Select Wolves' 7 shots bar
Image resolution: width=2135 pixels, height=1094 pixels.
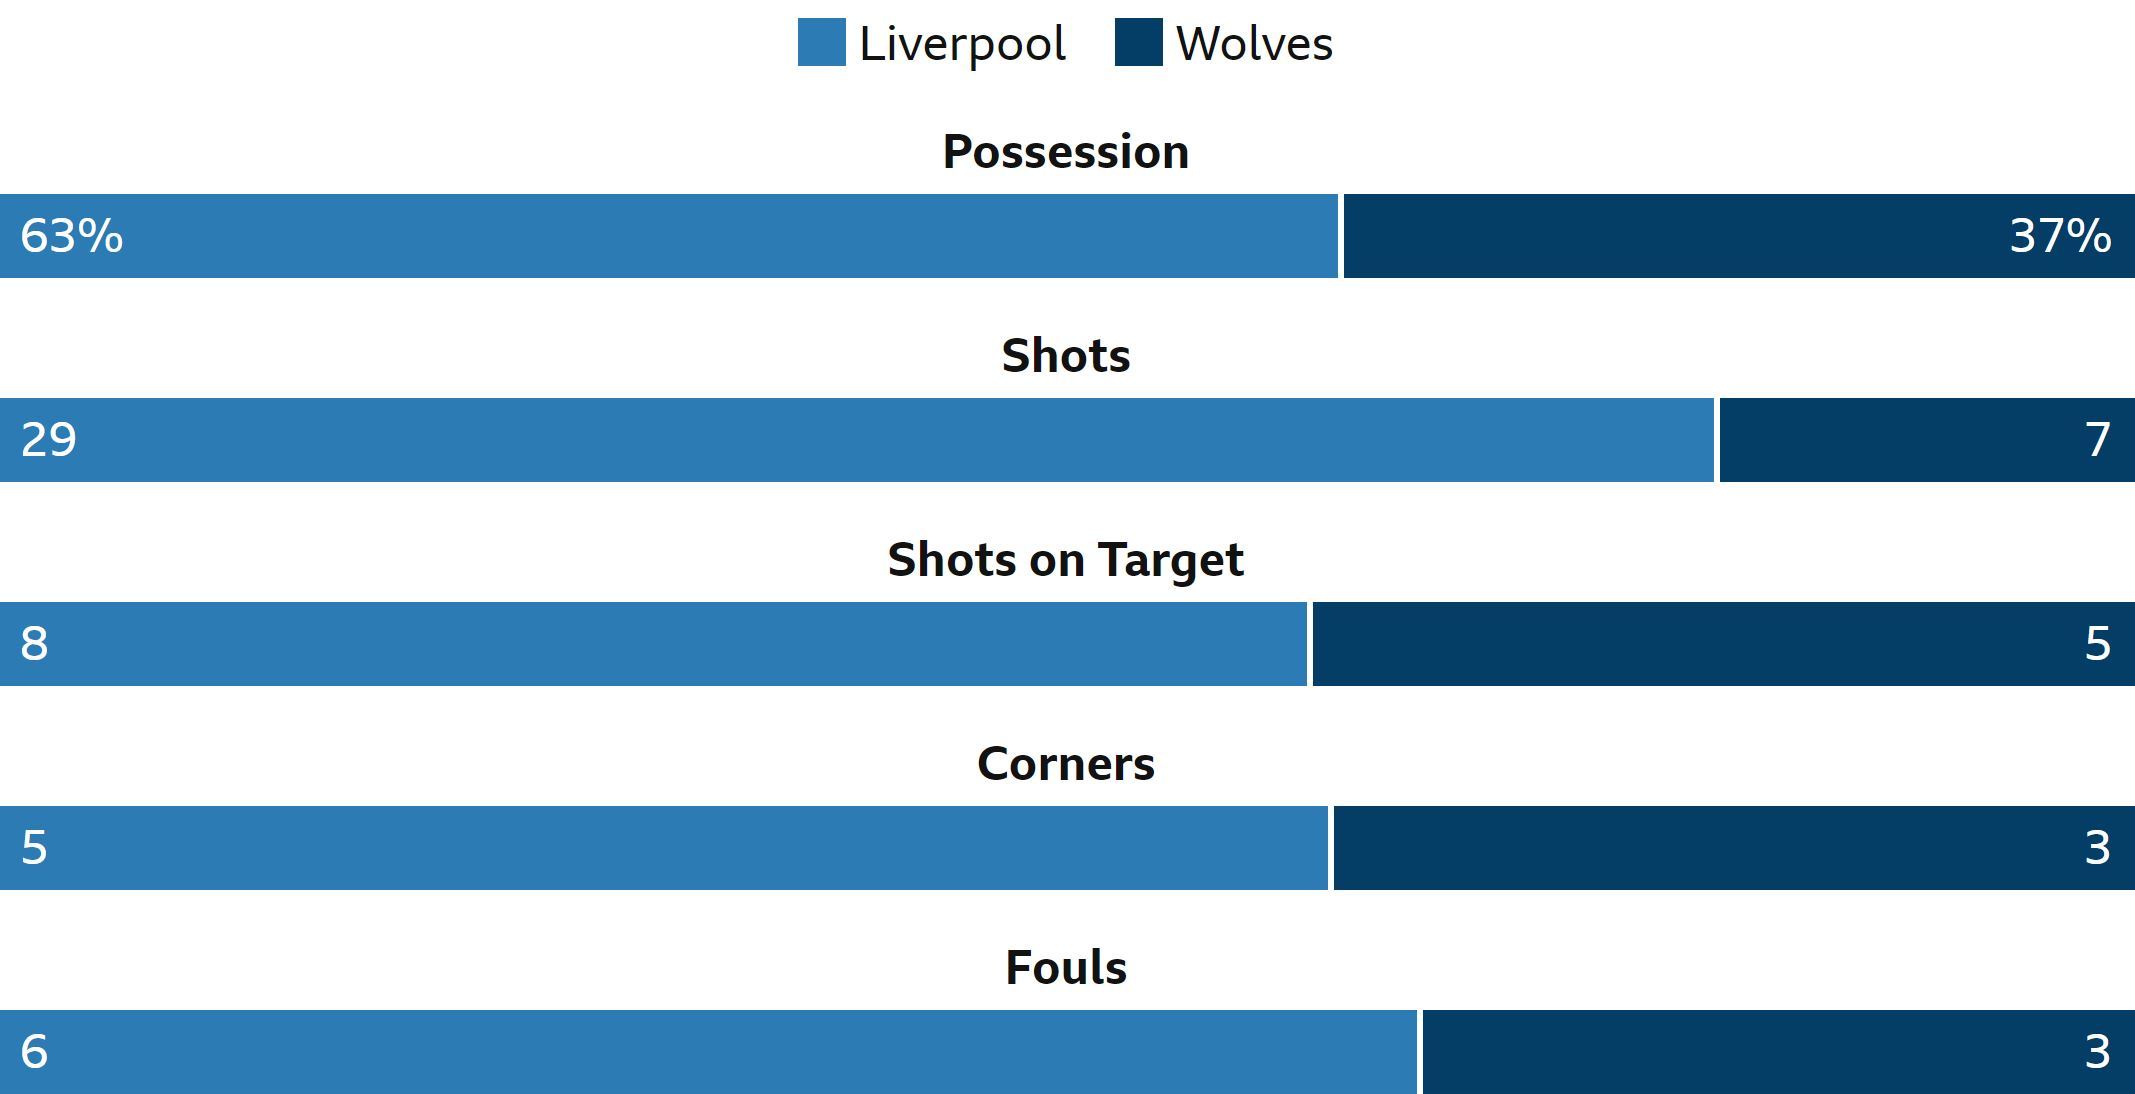(x=1927, y=440)
